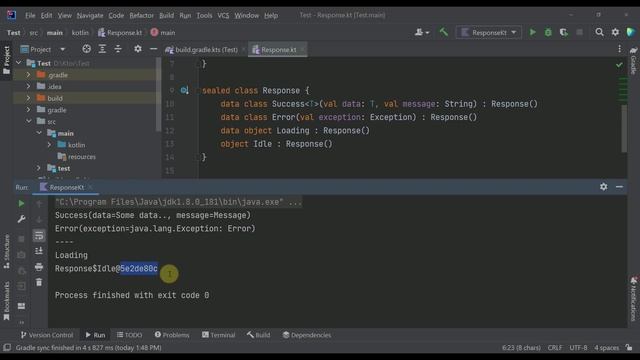This screenshot has height=360, width=640.
Task: Open run configuration wrench in Run panel
Action: [21, 219]
